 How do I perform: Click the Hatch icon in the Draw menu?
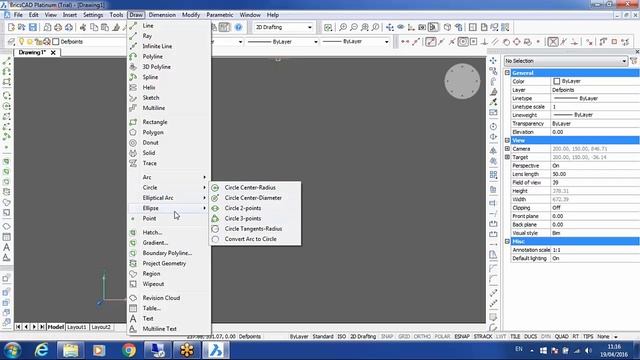pos(133,232)
